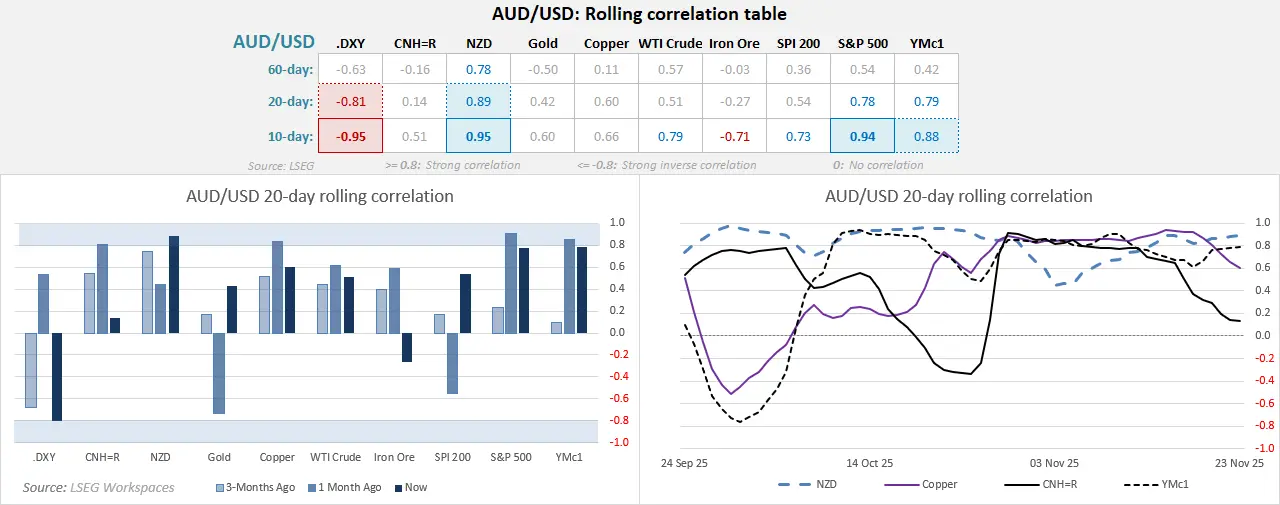The height and width of the screenshot is (505, 1280).
Task: Click the '60-day:' row label
Action: (284, 69)
